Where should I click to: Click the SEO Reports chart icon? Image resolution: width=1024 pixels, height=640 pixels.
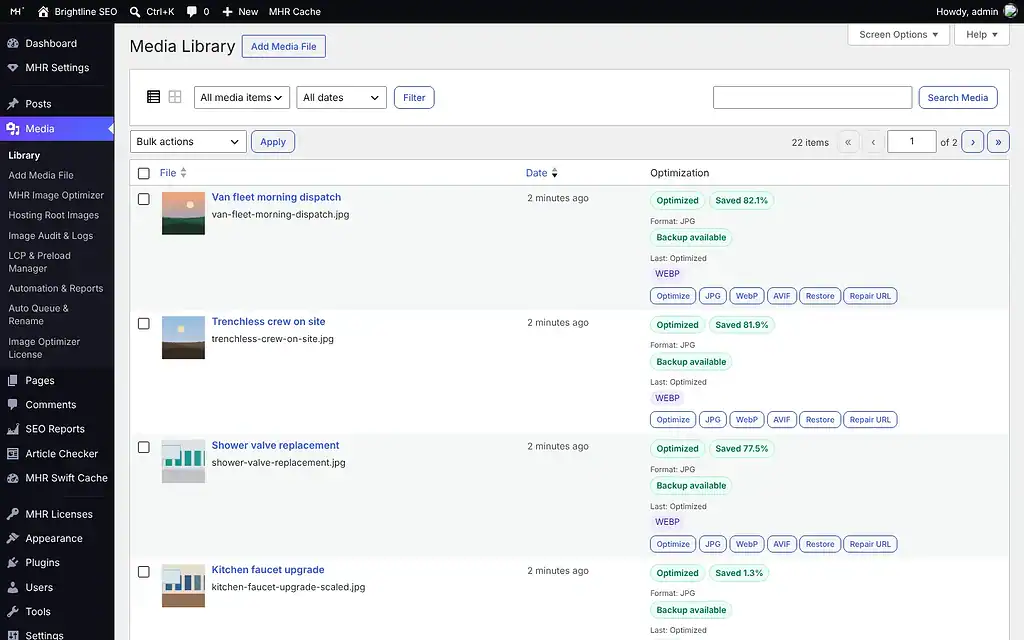12,429
